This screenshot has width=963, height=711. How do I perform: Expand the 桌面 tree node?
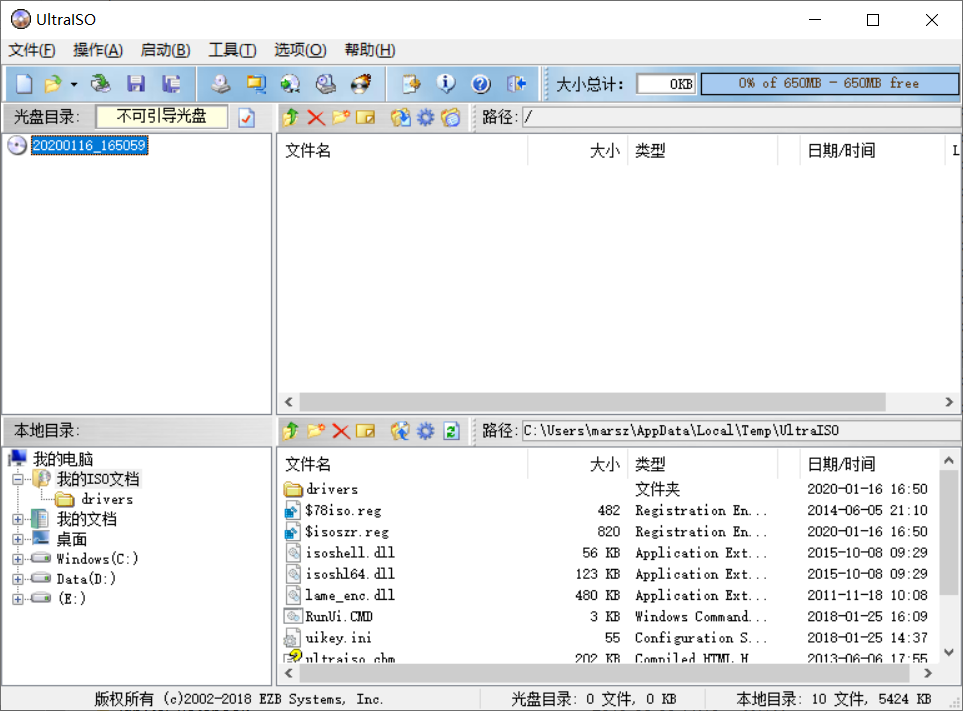pos(18,540)
